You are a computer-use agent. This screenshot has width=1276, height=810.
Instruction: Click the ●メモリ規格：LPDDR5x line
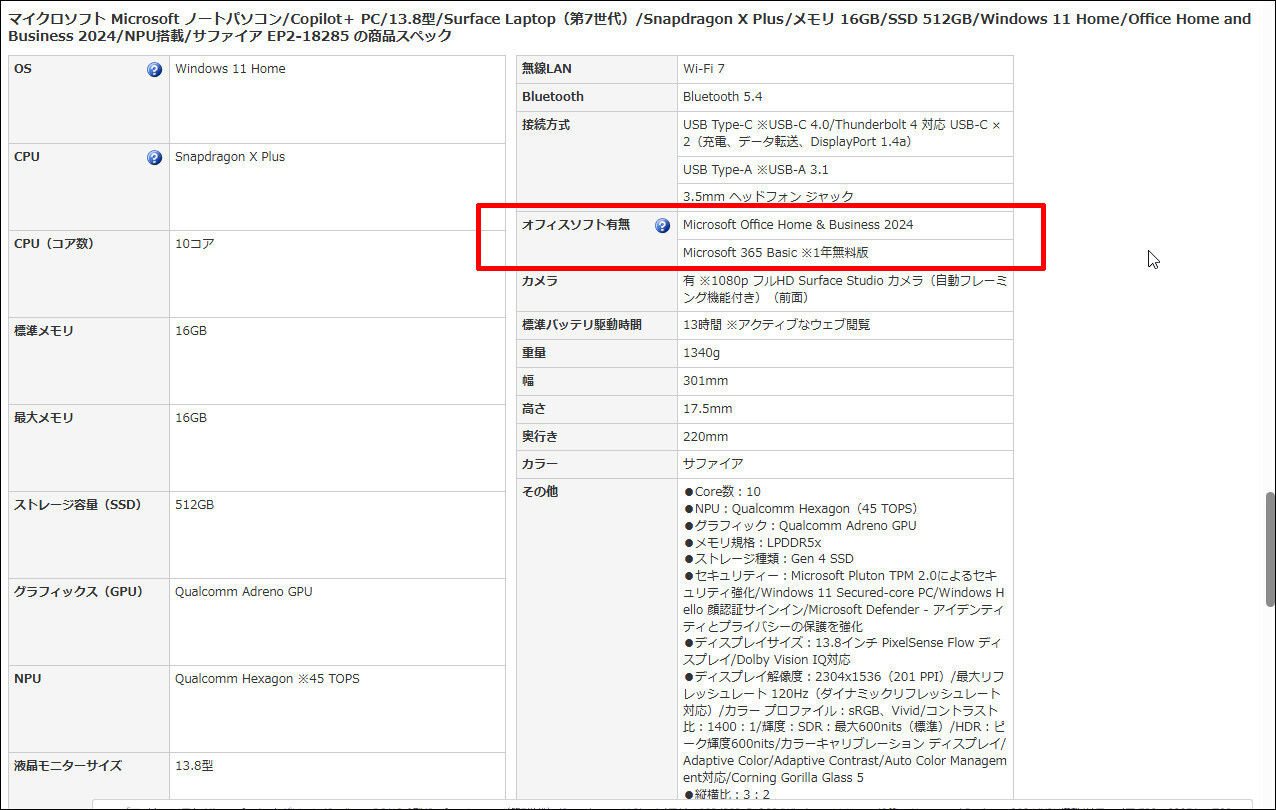coord(752,542)
